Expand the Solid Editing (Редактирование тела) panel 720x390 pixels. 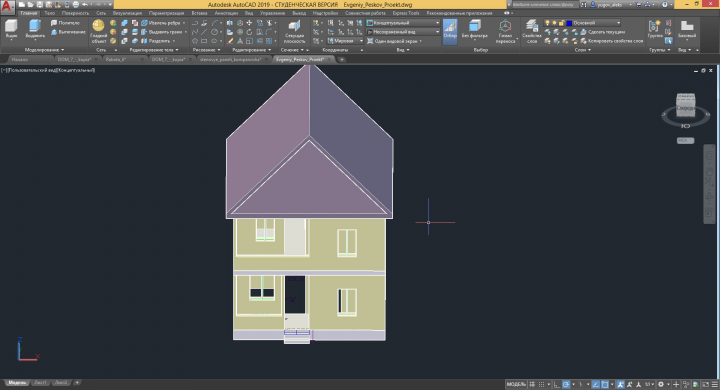click(x=154, y=50)
